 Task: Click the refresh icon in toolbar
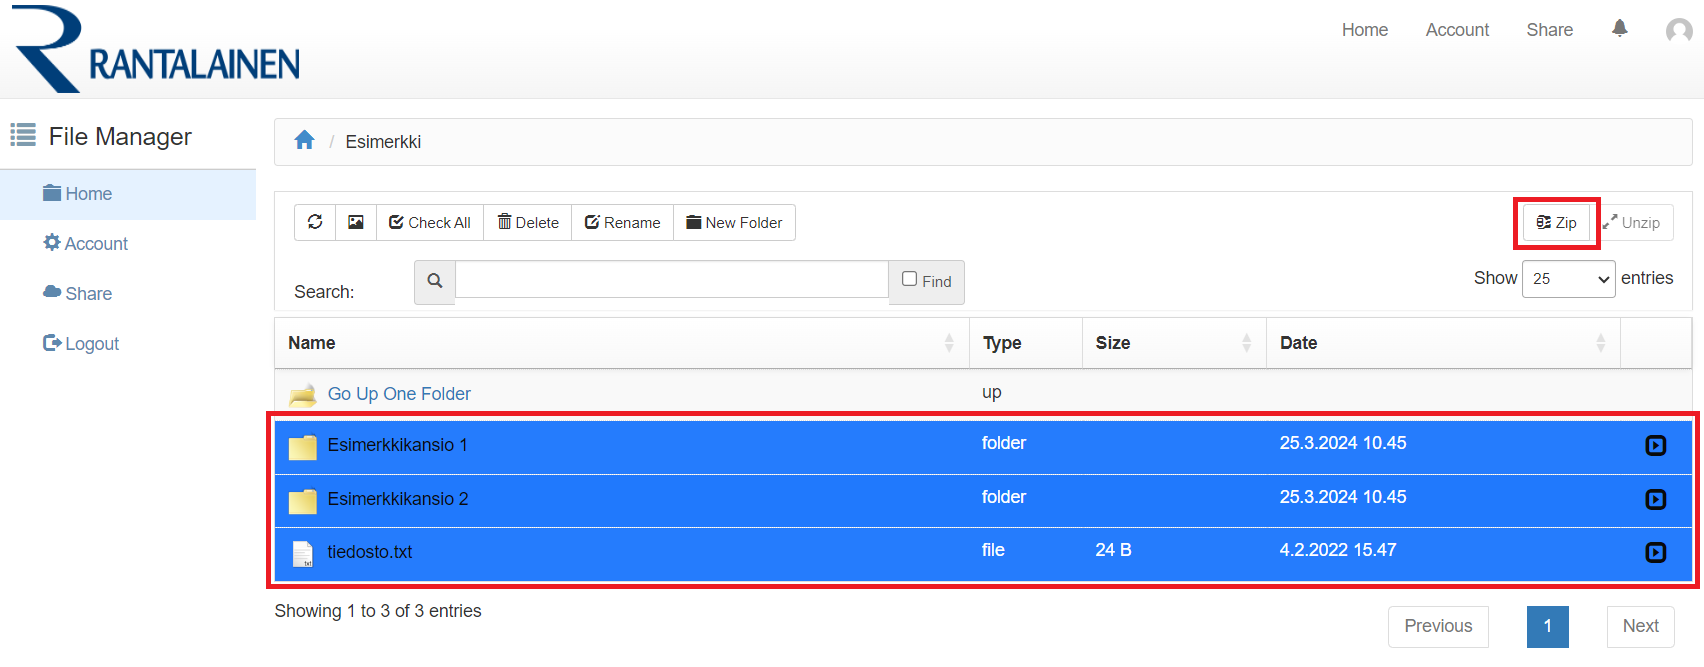(x=315, y=222)
